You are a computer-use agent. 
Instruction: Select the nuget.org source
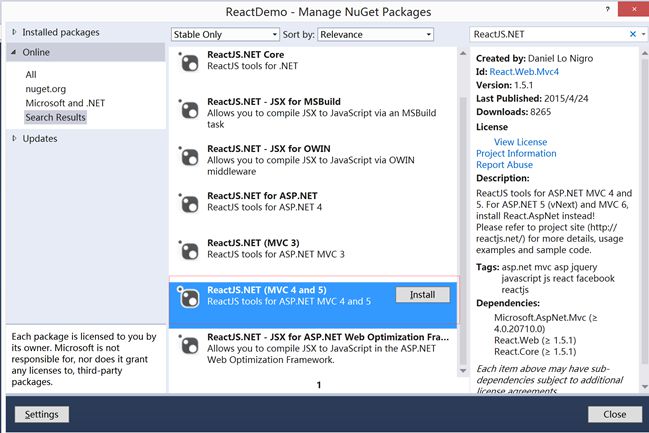pos(46,89)
